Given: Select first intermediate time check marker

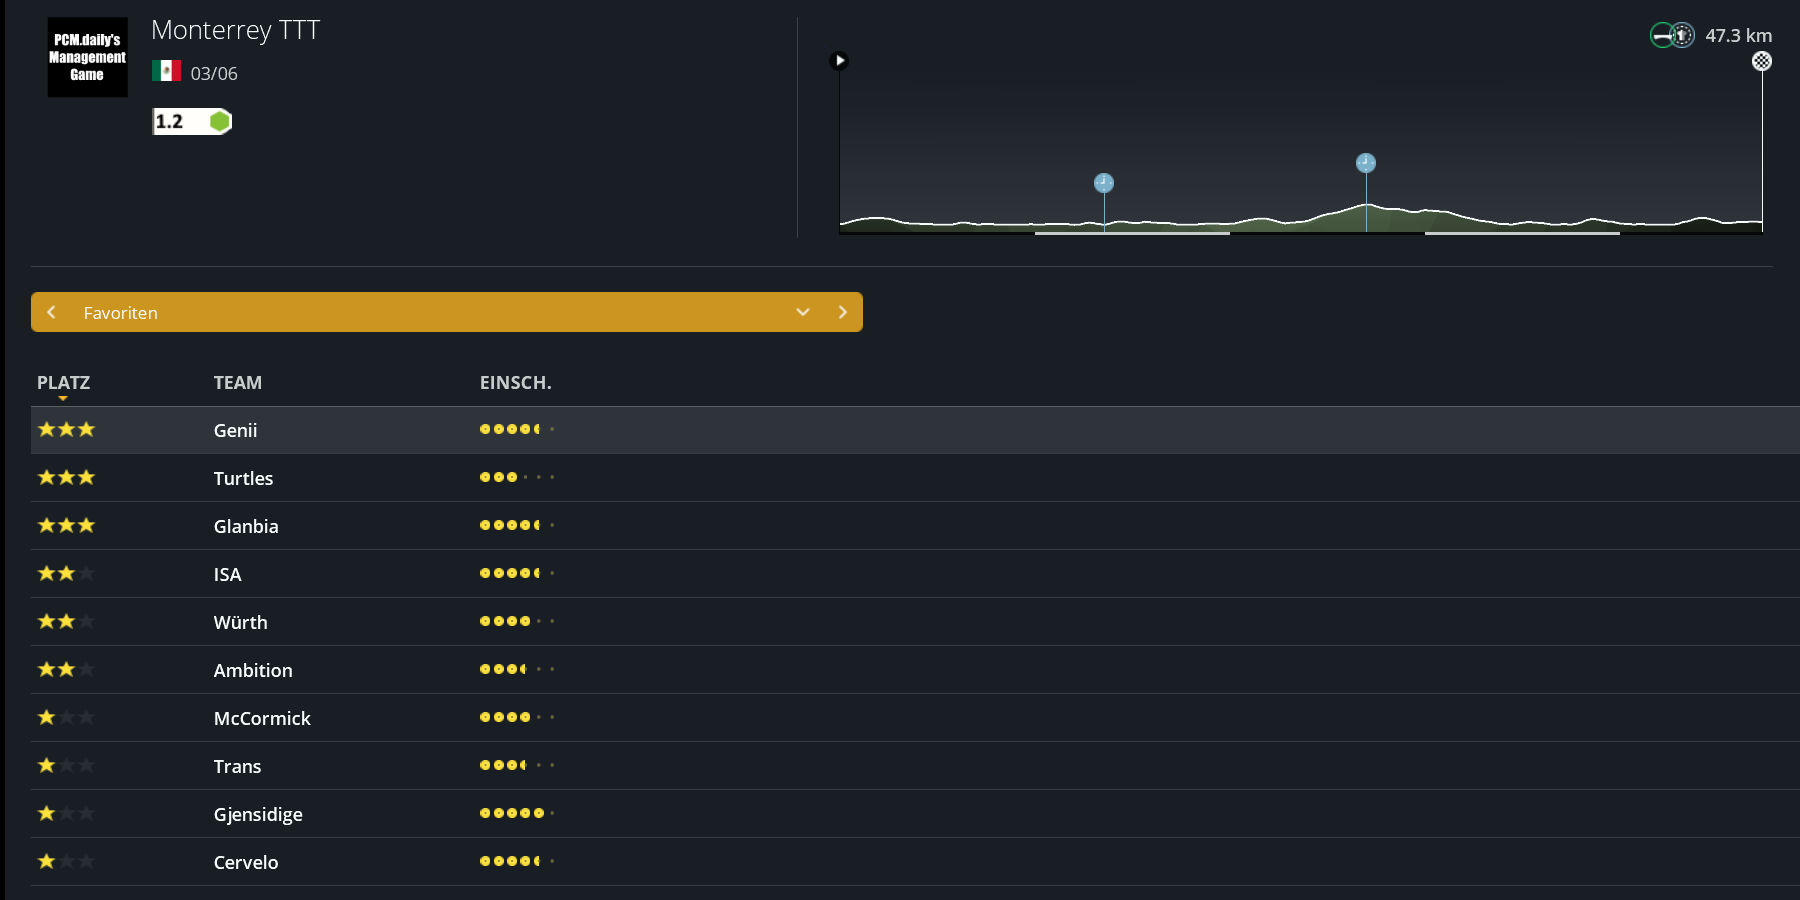Looking at the screenshot, I should 1104,183.
